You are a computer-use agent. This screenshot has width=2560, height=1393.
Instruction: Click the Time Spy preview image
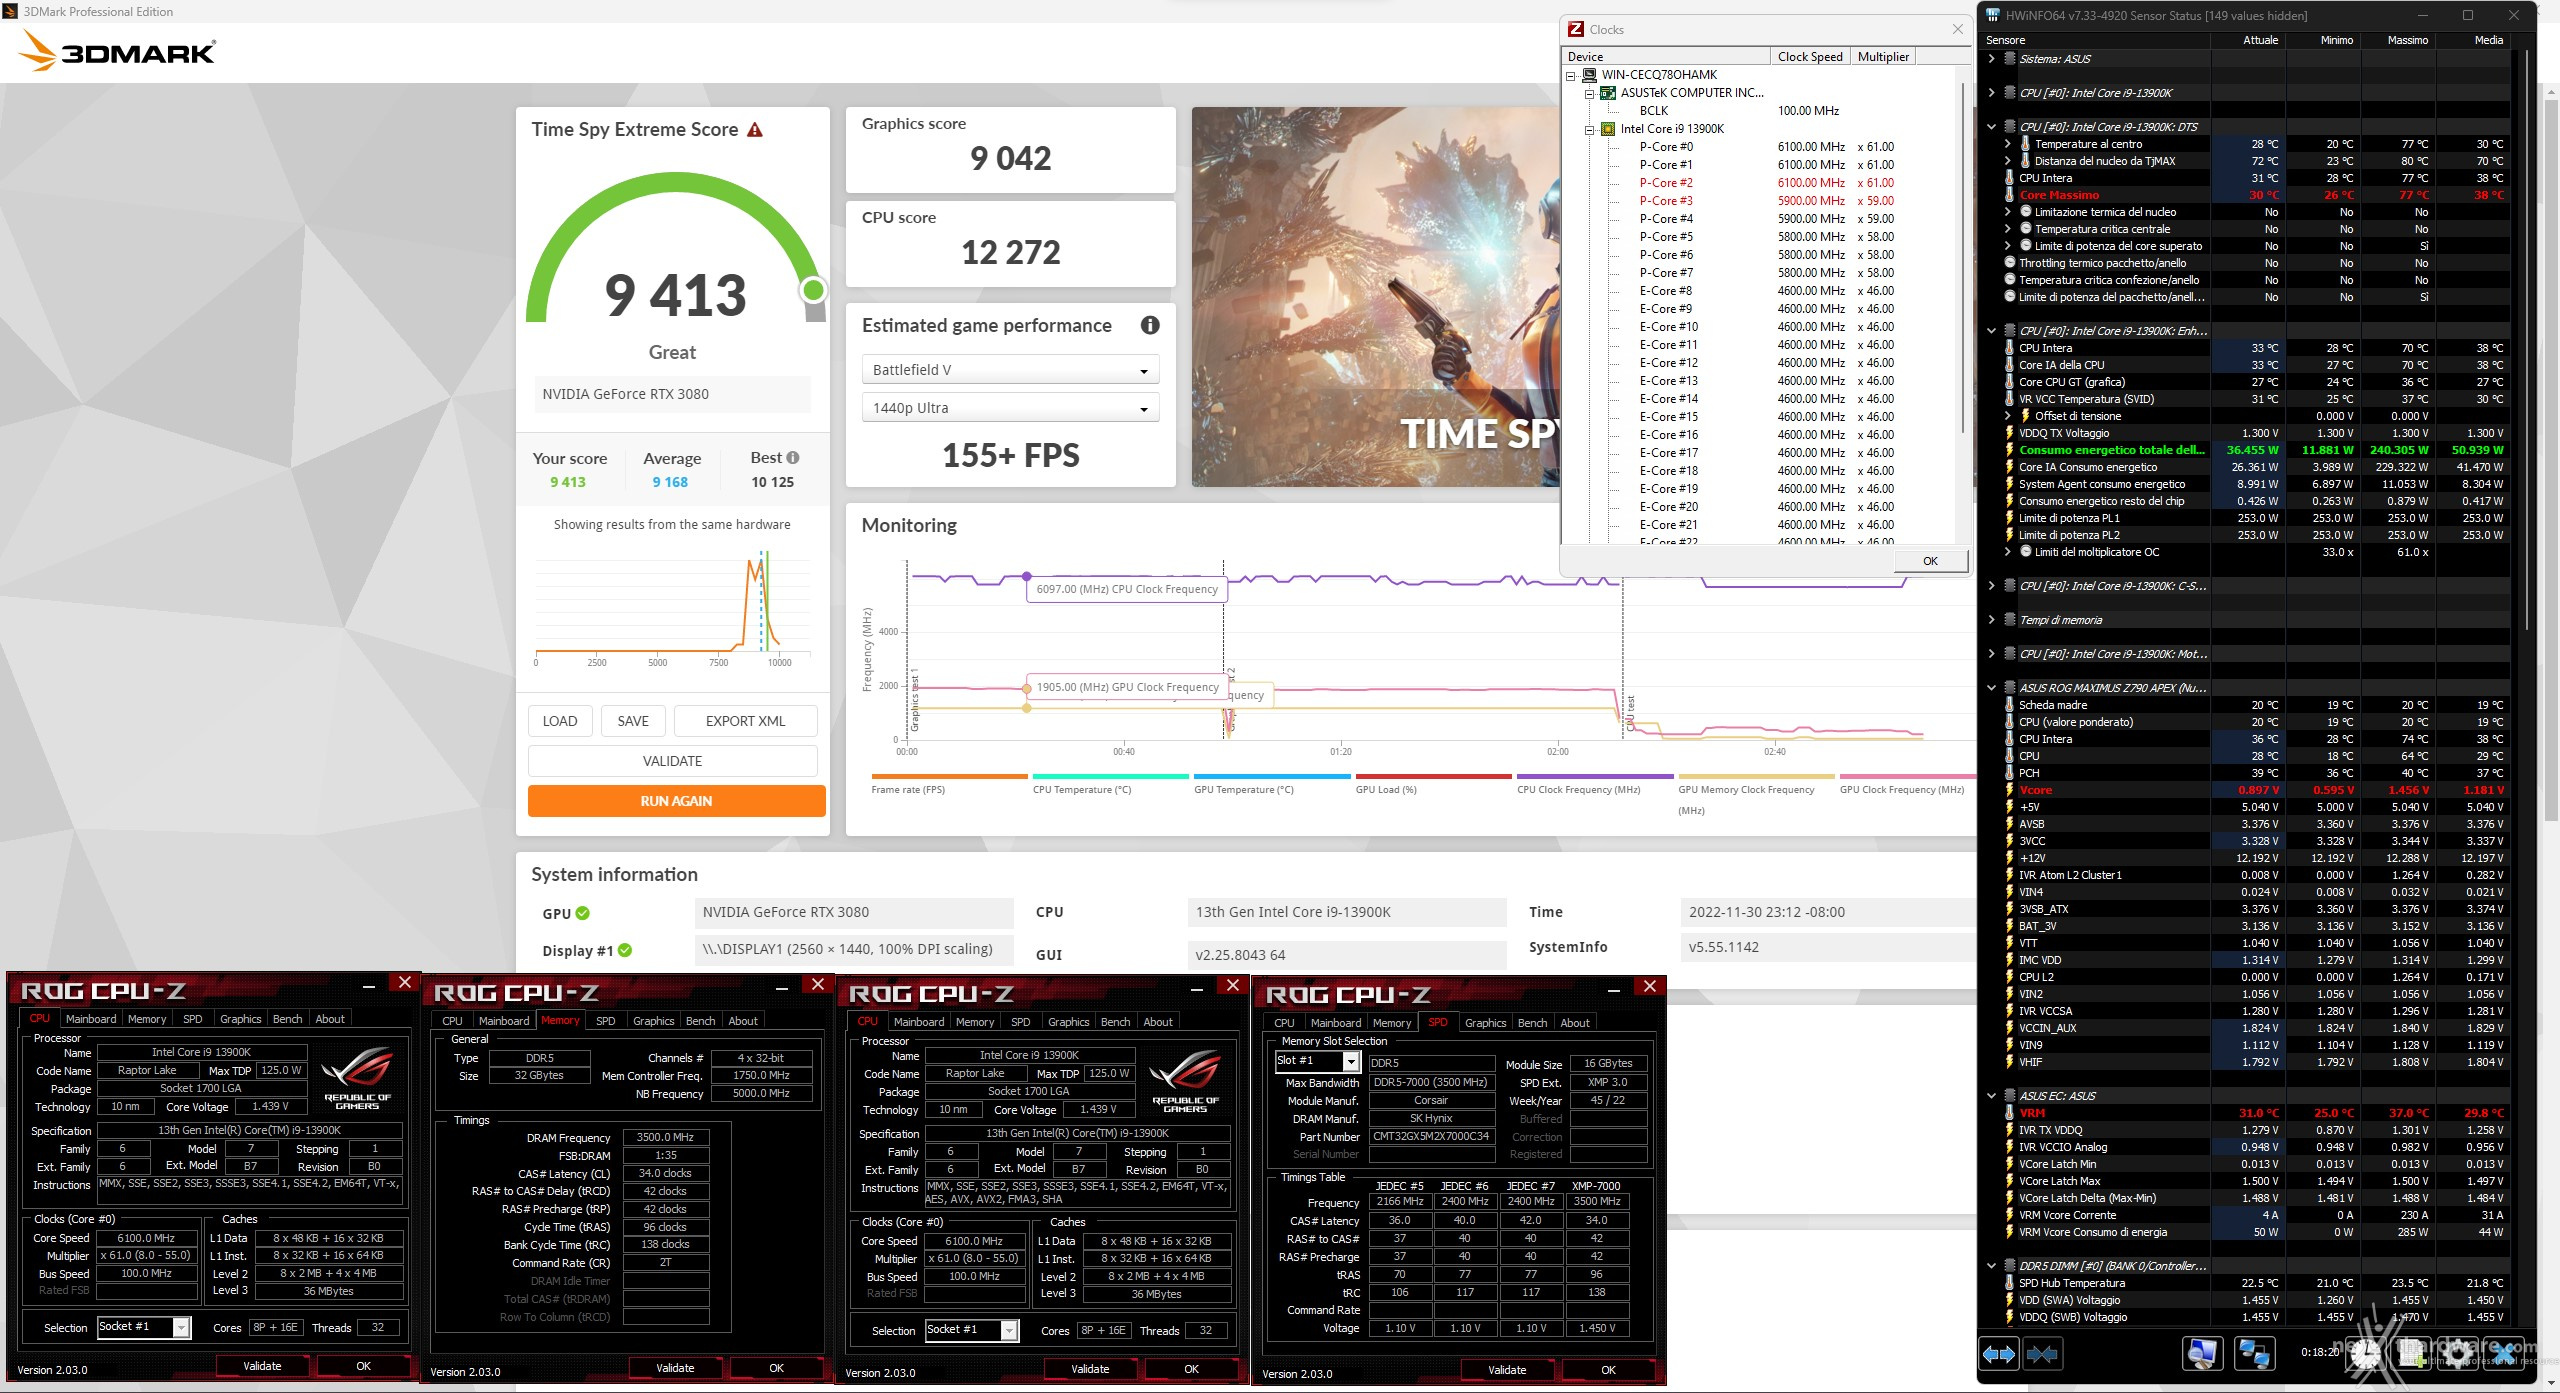pos(1376,297)
